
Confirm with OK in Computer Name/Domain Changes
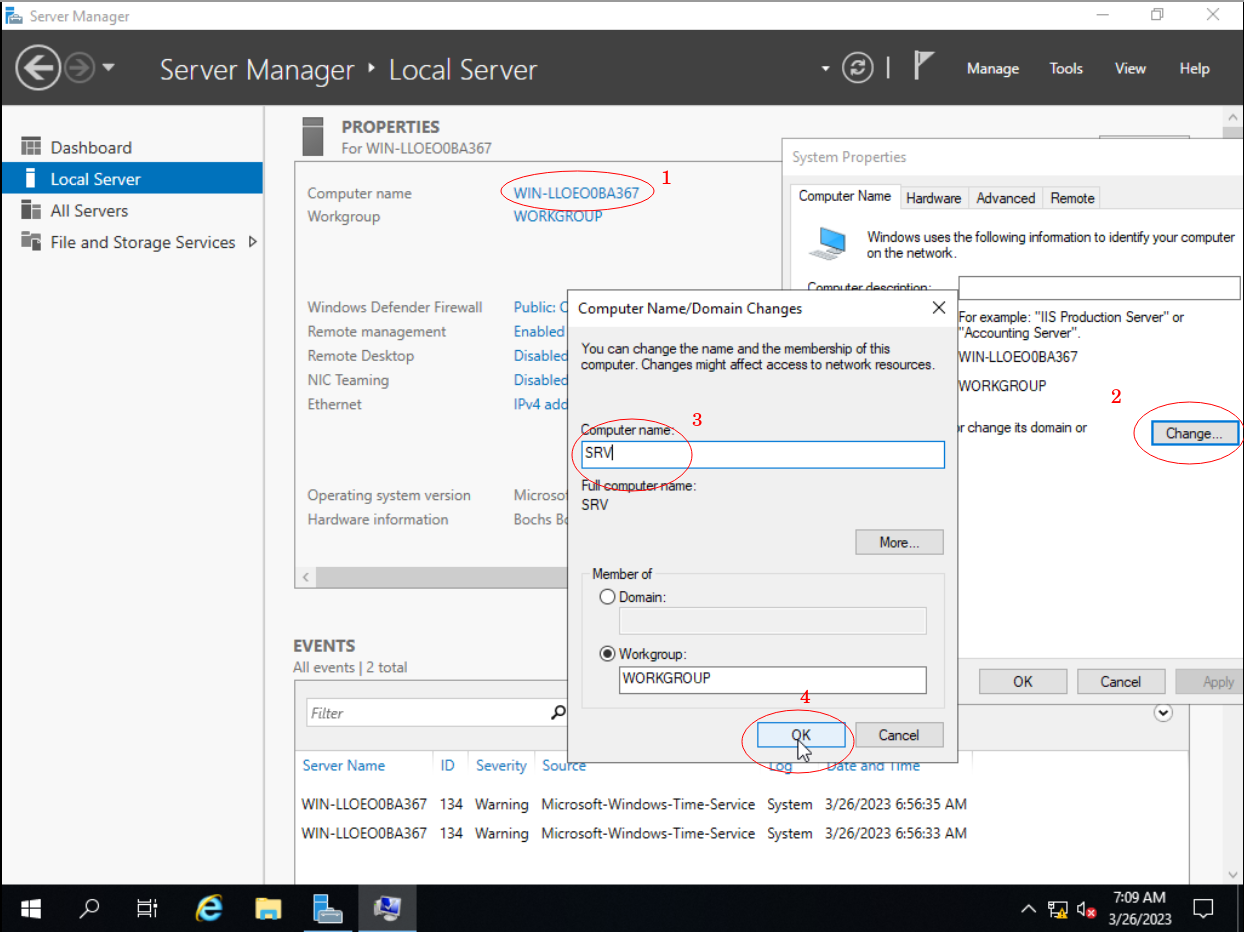pos(801,735)
